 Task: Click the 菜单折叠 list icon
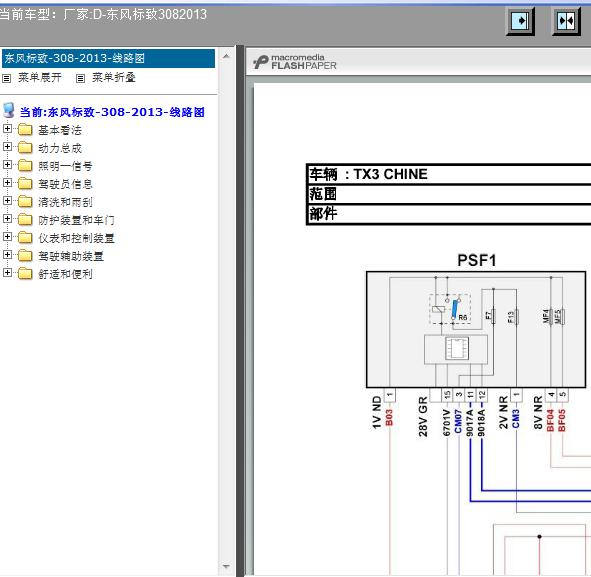tap(80, 78)
